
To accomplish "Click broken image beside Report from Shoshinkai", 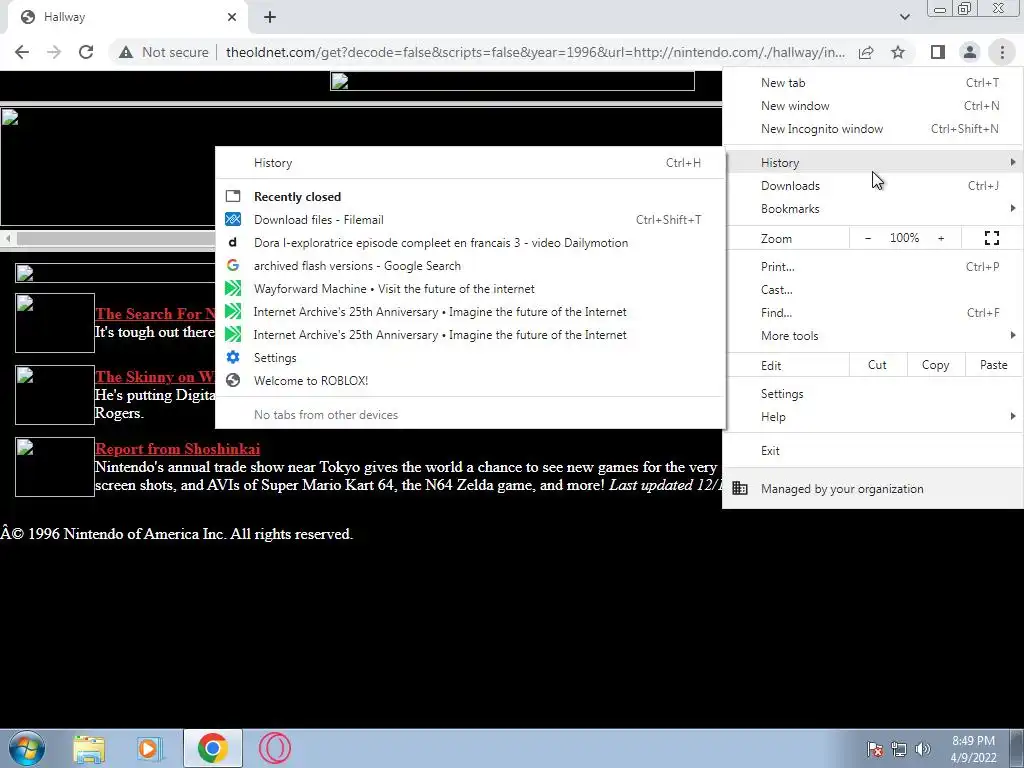I will [x=55, y=467].
